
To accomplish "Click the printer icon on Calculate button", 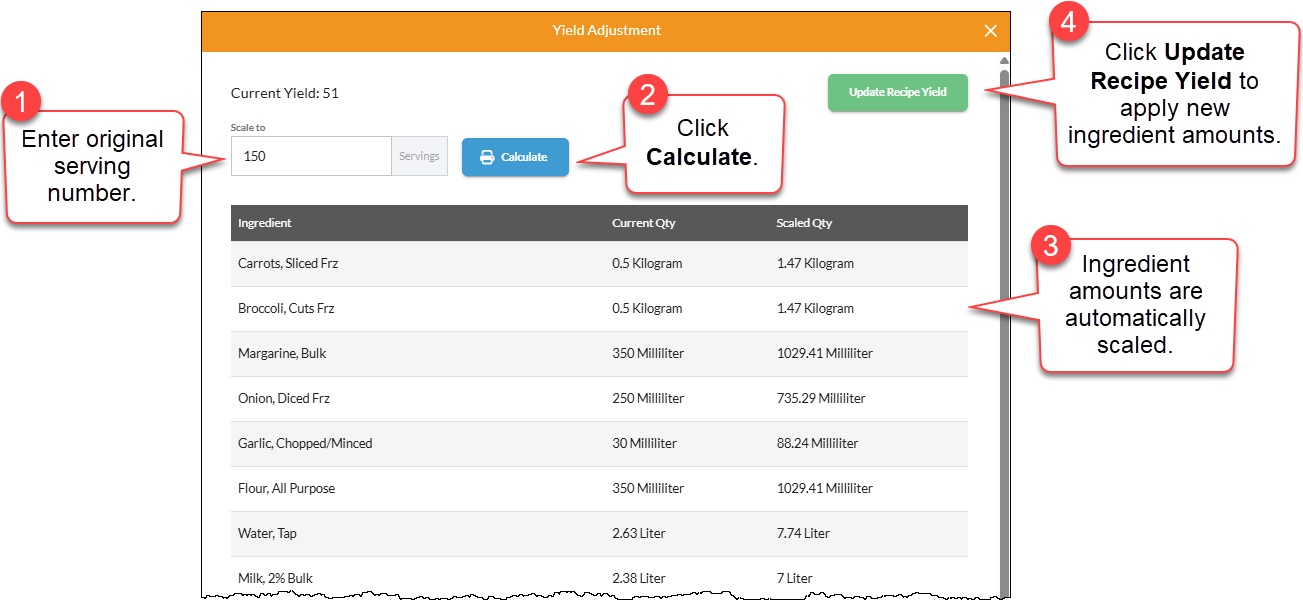I will pyautogui.click(x=487, y=157).
